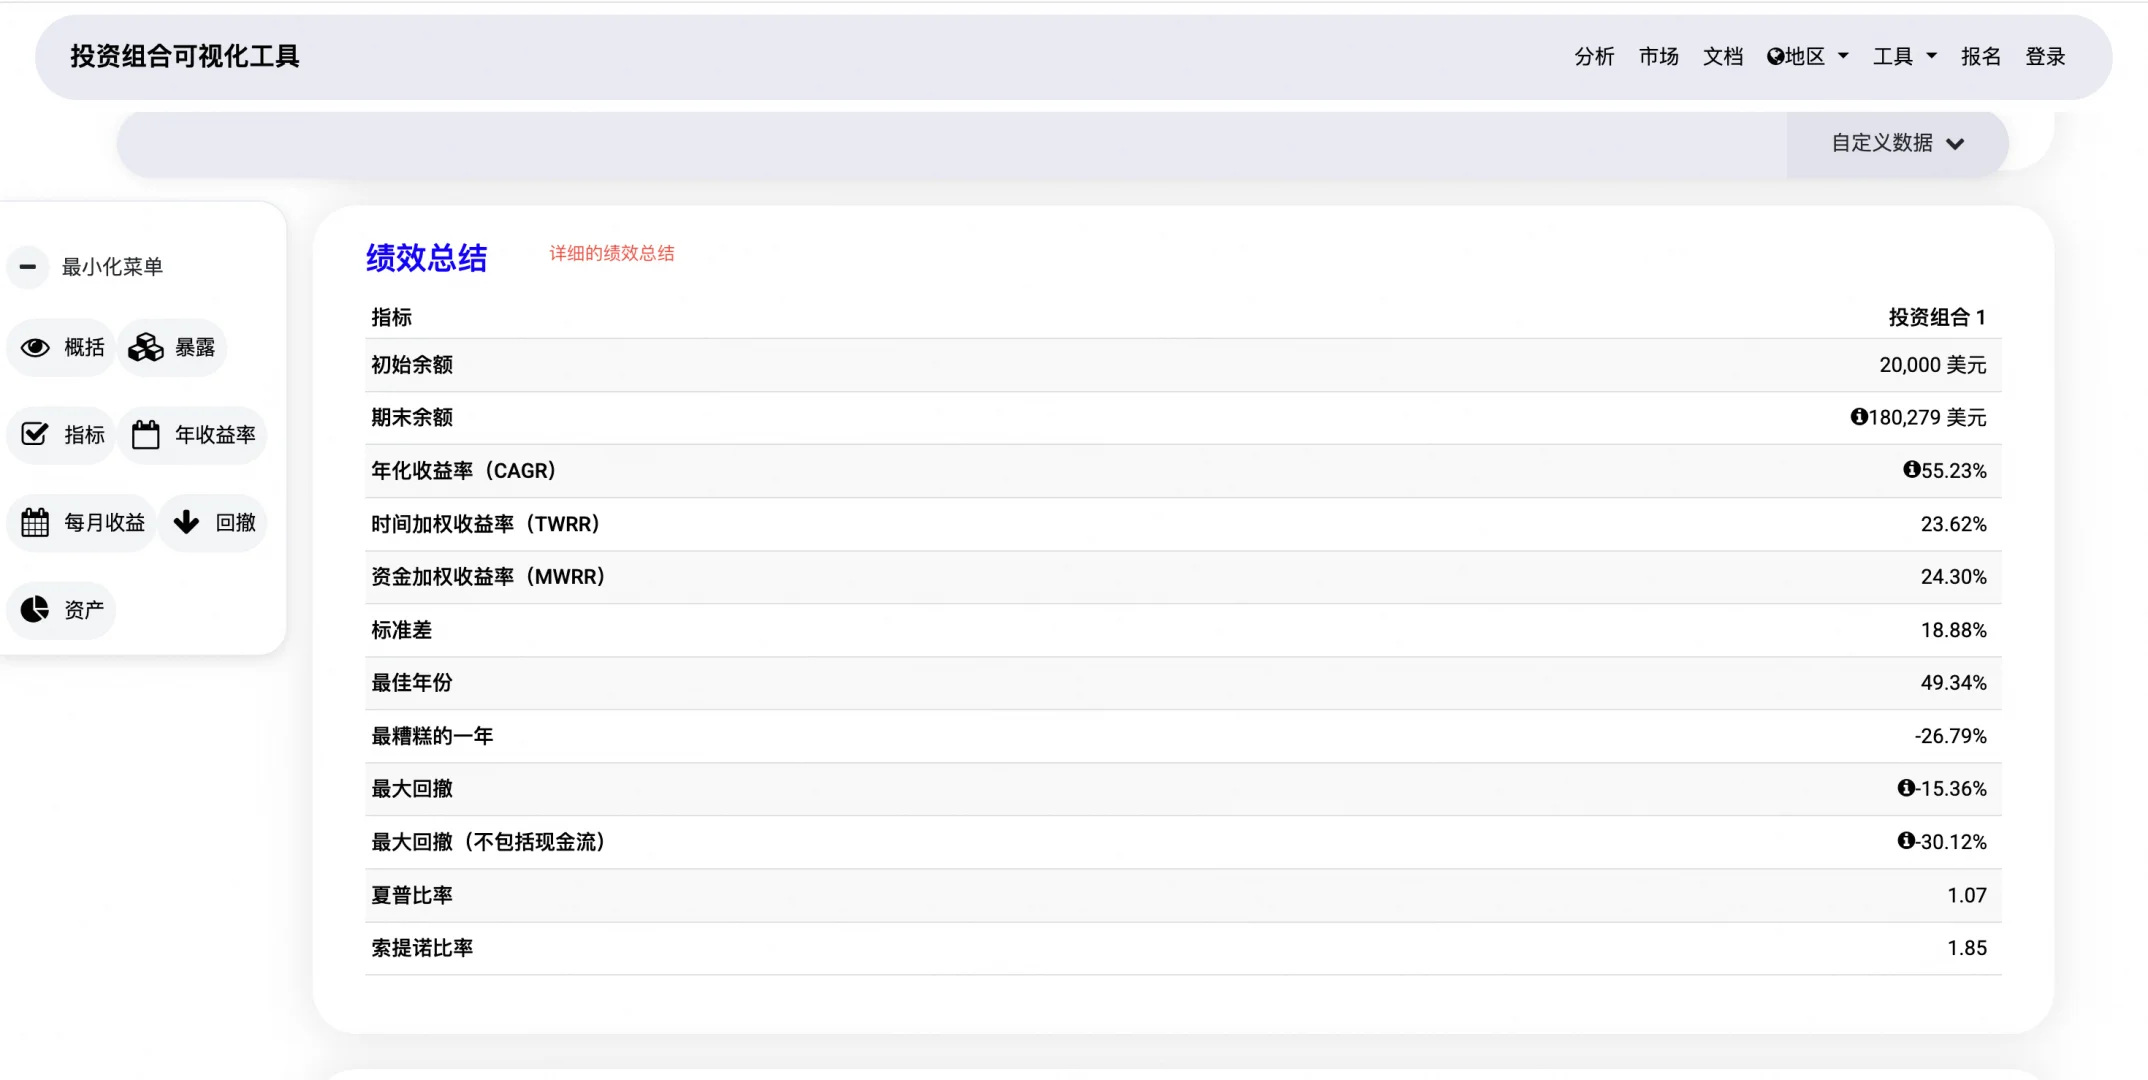Click the monthly calendar icon for 每月收益
2148x1080 pixels.
pyautogui.click(x=35, y=522)
